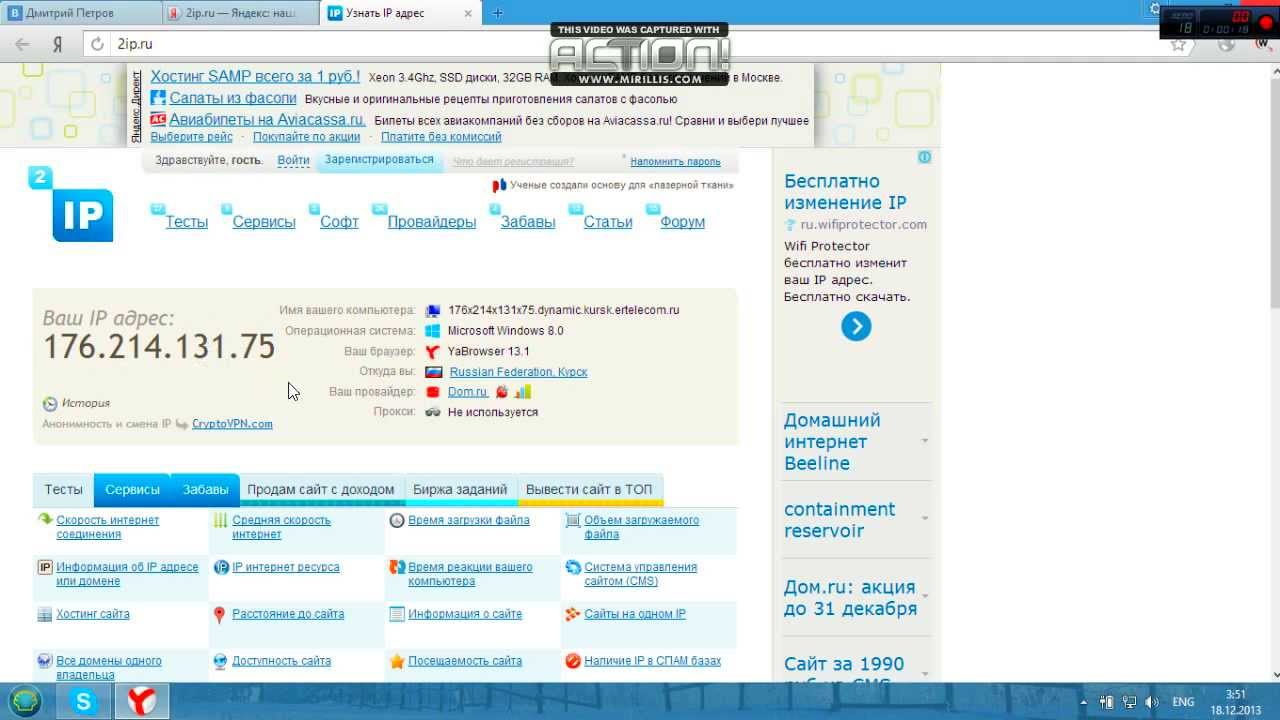Viewport: 1280px width, 720px height.
Task: Bookmark the page with star icon
Action: (1179, 44)
